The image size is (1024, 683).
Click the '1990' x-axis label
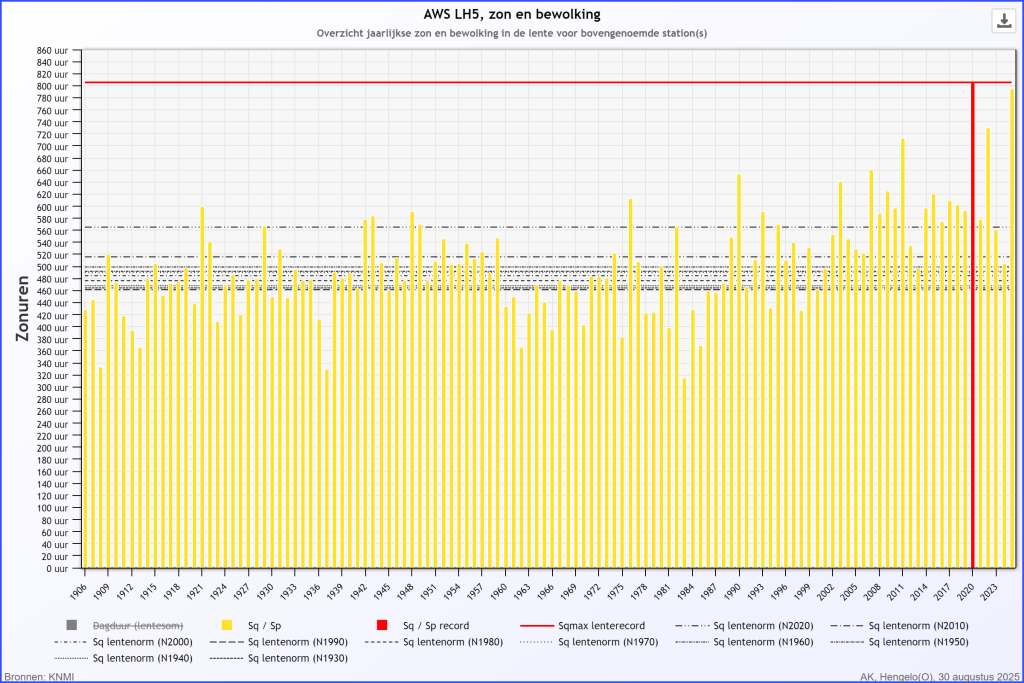pyautogui.click(x=732, y=591)
